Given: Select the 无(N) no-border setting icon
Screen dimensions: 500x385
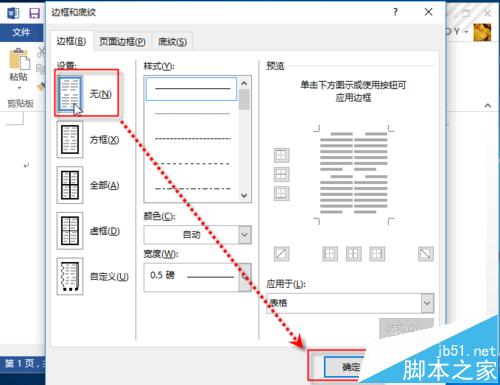Looking at the screenshot, I should pos(70,94).
